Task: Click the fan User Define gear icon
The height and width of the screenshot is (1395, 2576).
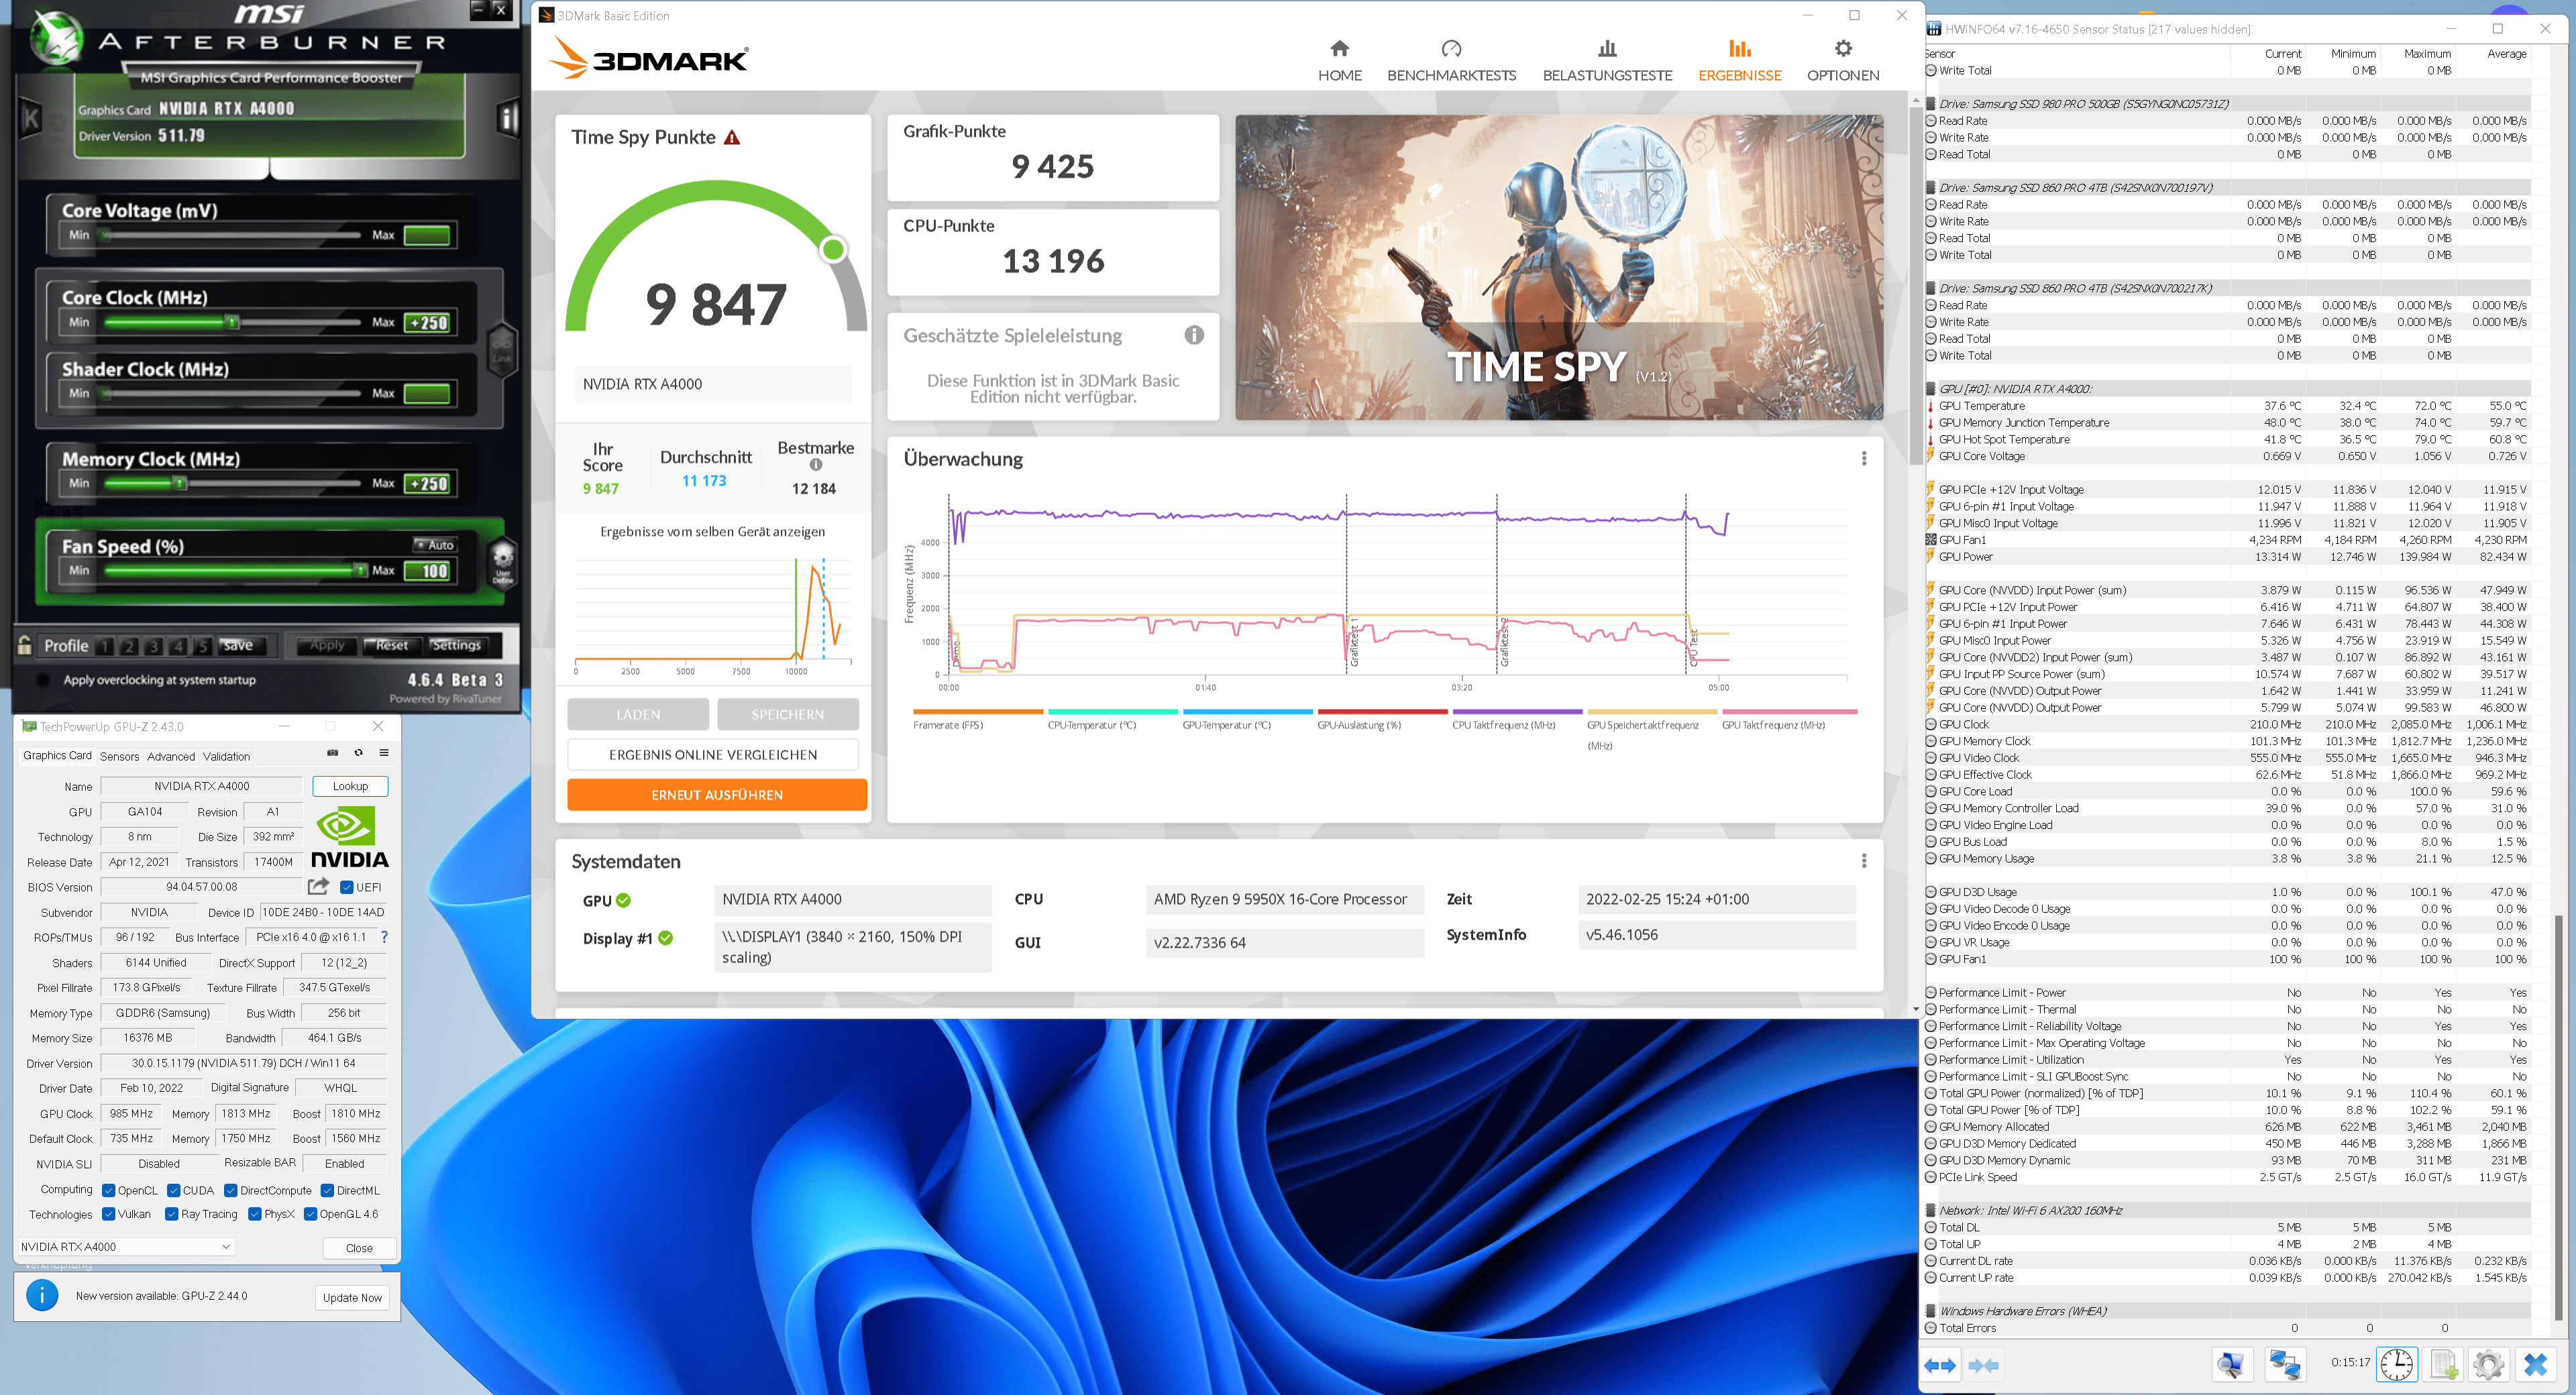Action: point(502,564)
